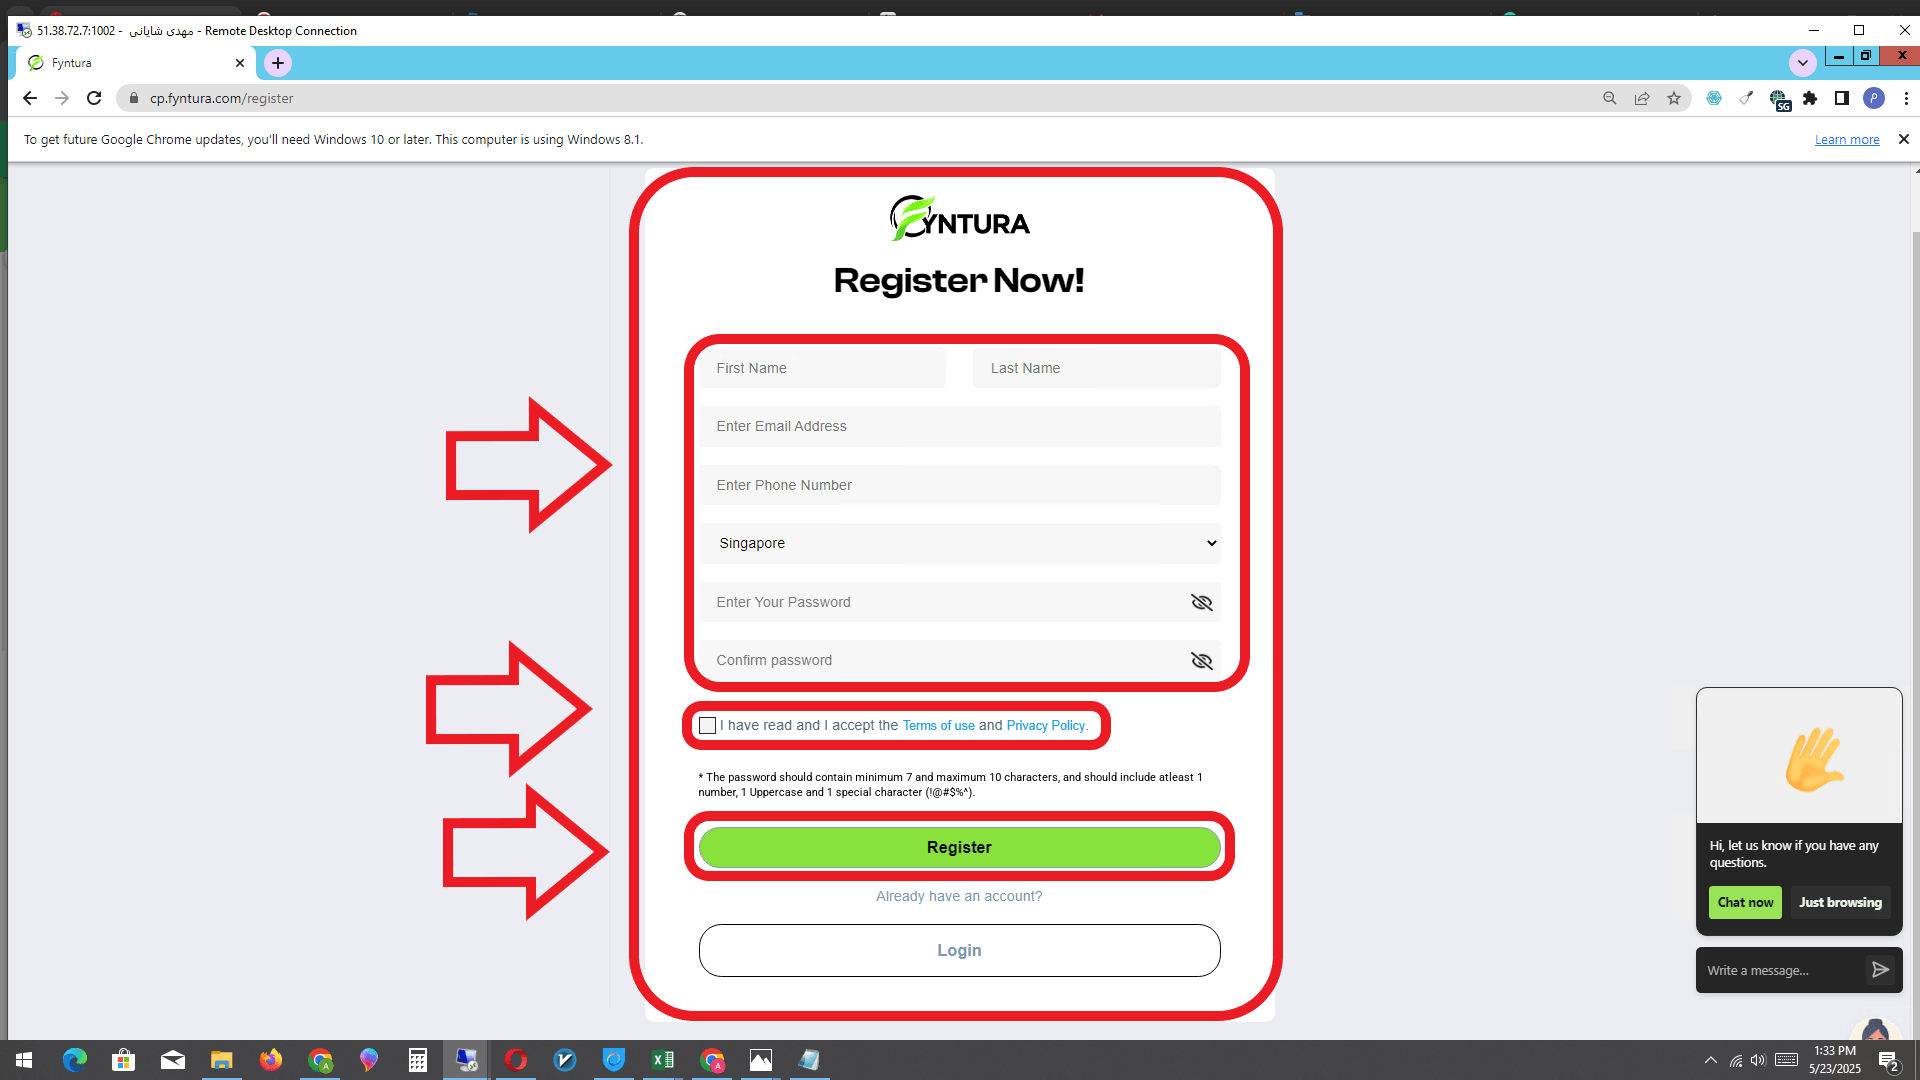Open File Explorer from the taskbar
The height and width of the screenshot is (1080, 1920).
[221, 1060]
